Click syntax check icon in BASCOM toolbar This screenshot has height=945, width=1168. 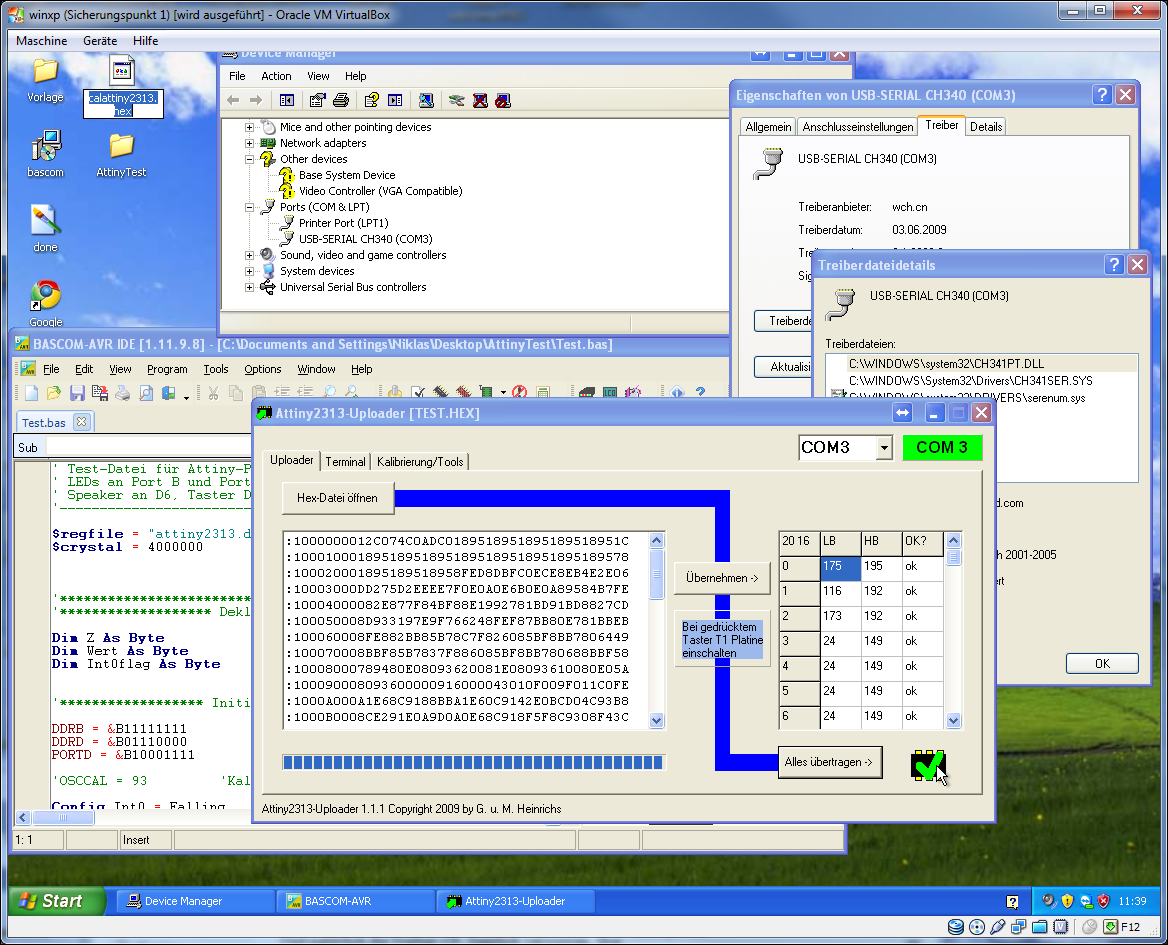point(418,392)
